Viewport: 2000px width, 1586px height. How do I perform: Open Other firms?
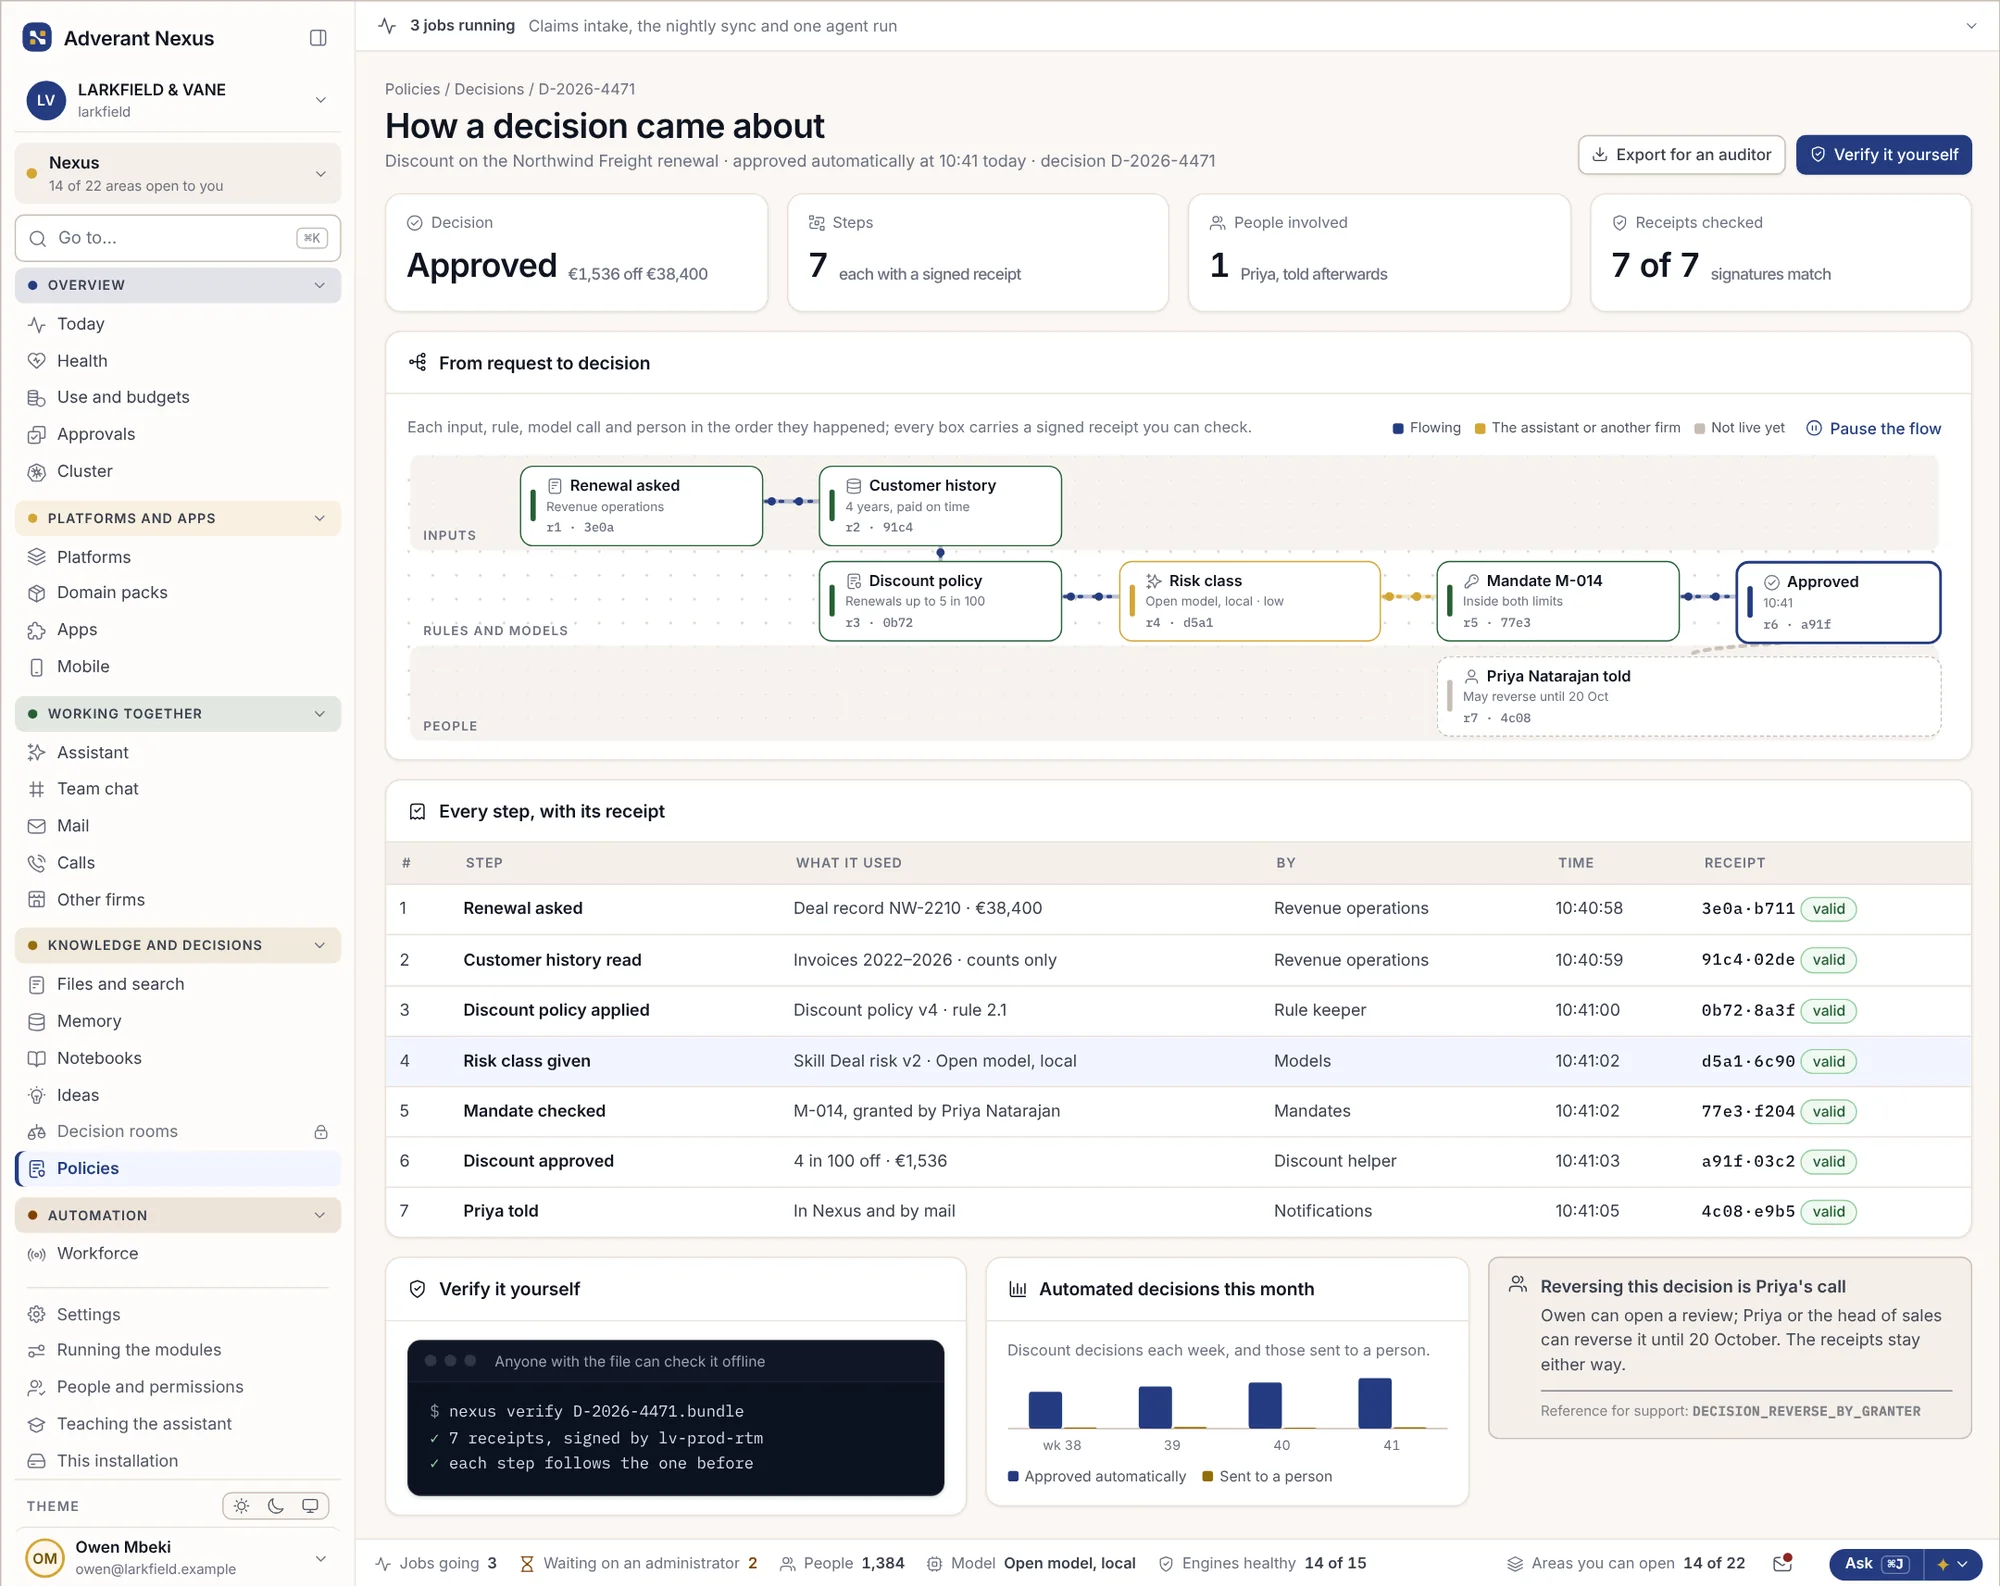coord(178,900)
